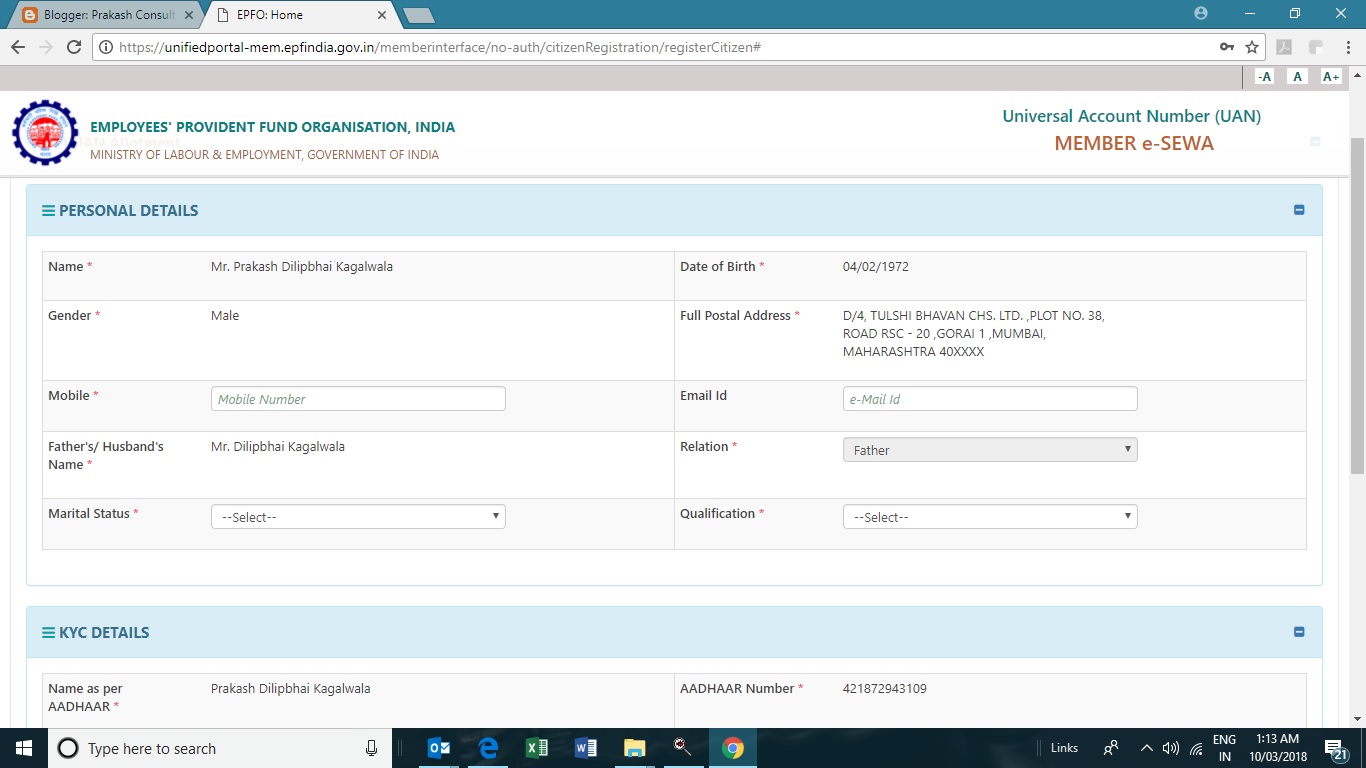1366x768 pixels.
Task: Click the page info icon in address bar
Action: (106, 47)
